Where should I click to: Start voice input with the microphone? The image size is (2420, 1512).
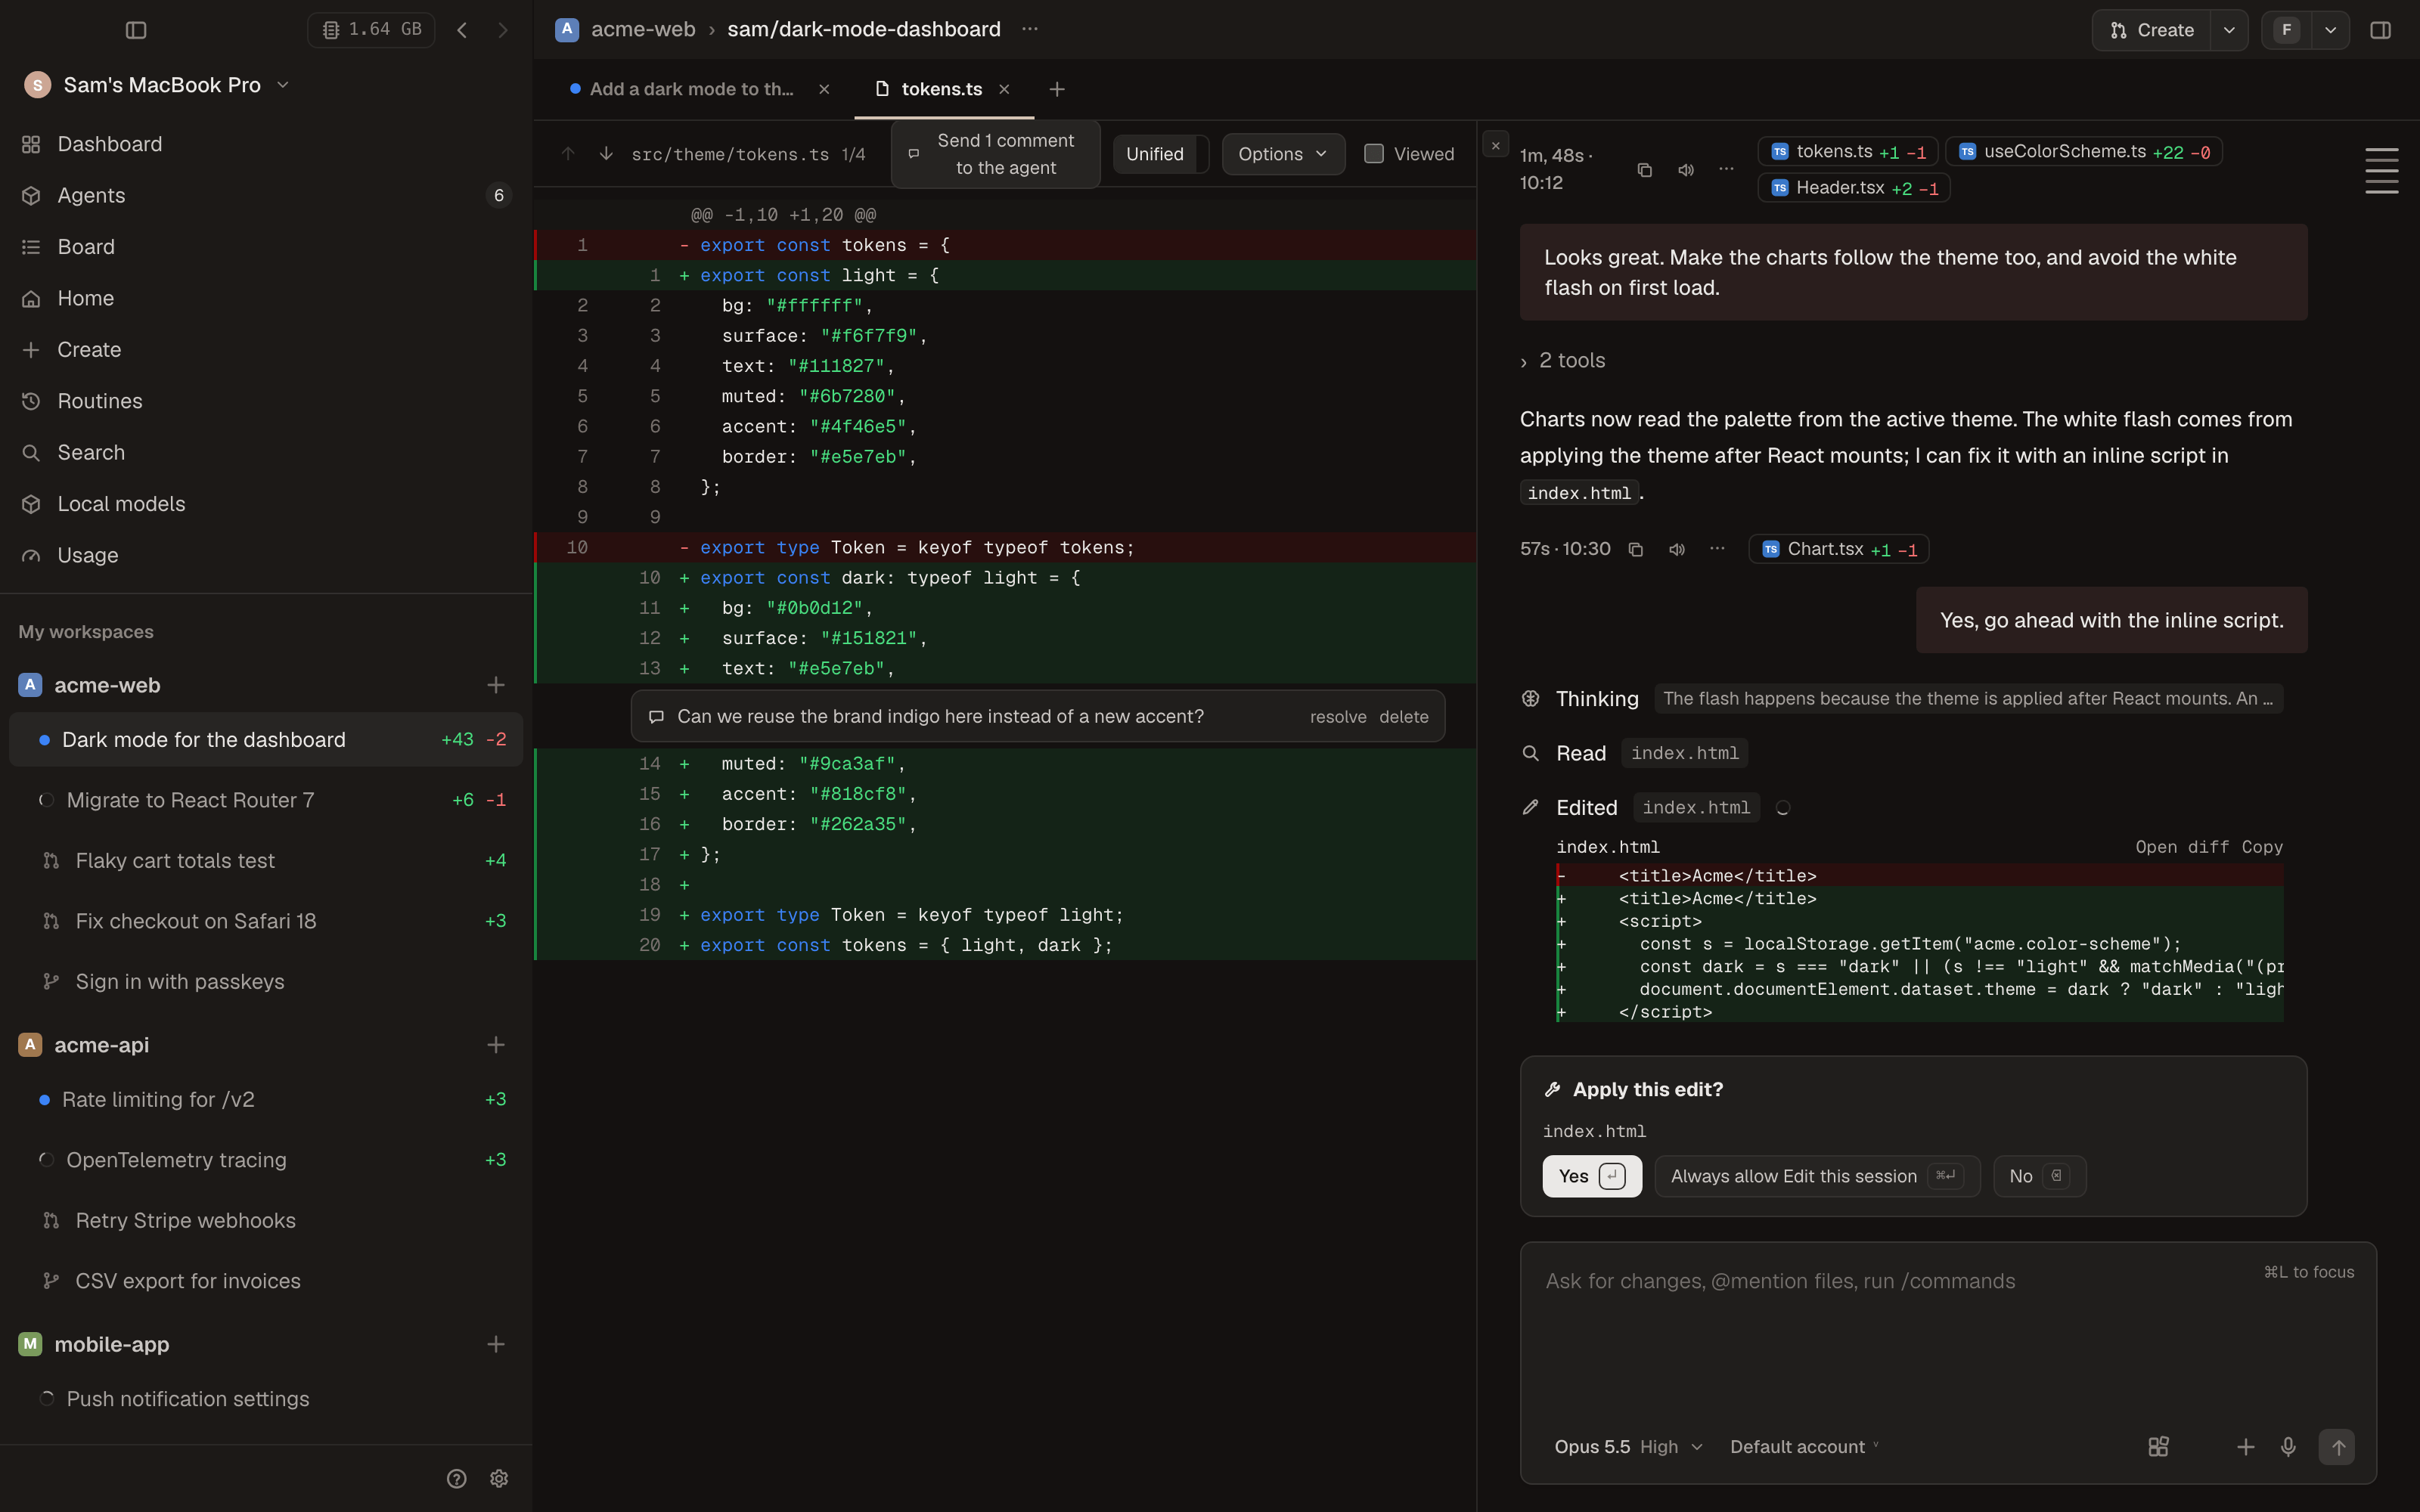click(2288, 1447)
